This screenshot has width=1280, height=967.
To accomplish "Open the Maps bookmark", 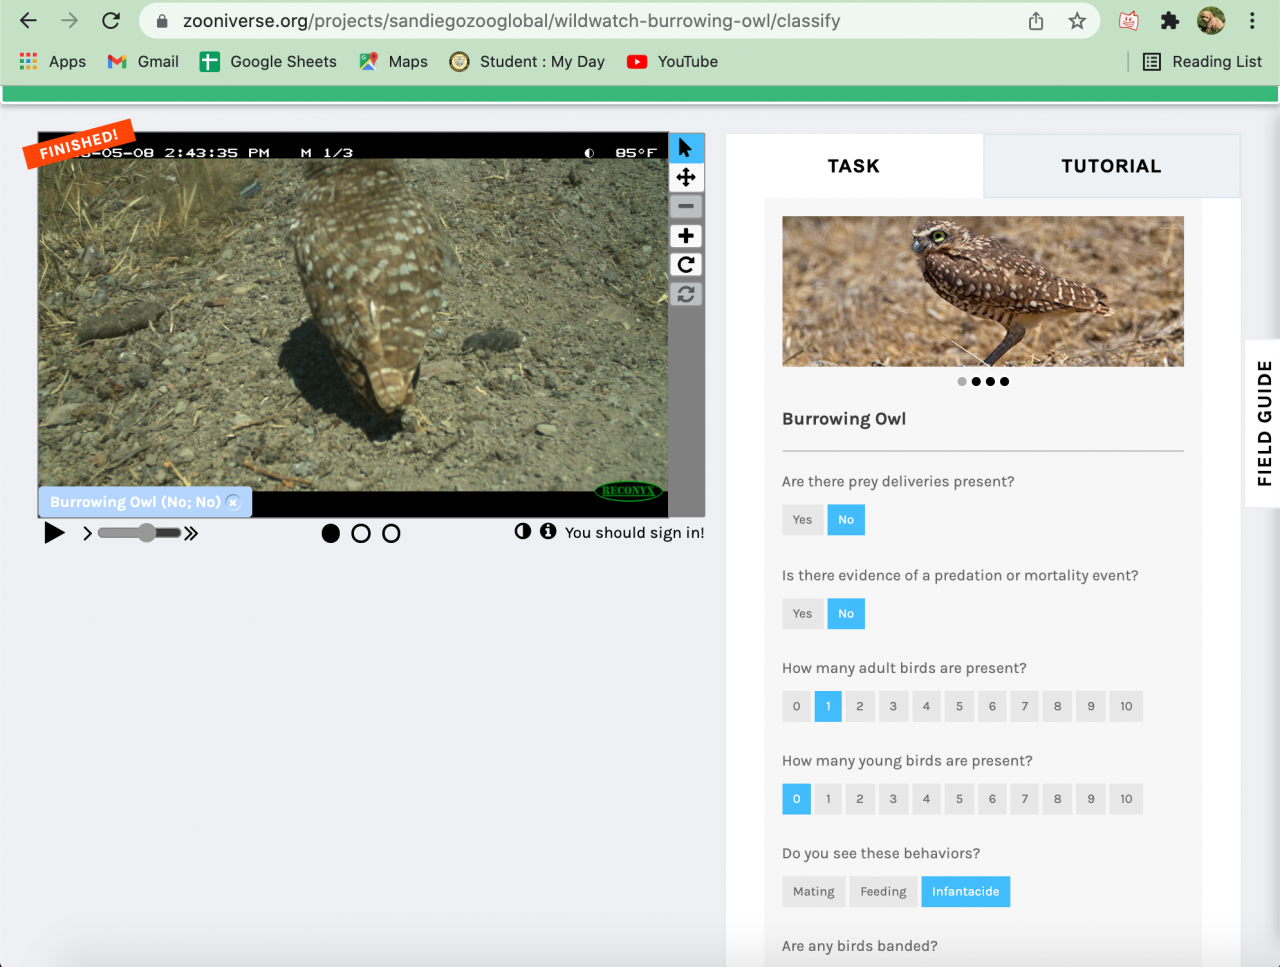I will 393,62.
